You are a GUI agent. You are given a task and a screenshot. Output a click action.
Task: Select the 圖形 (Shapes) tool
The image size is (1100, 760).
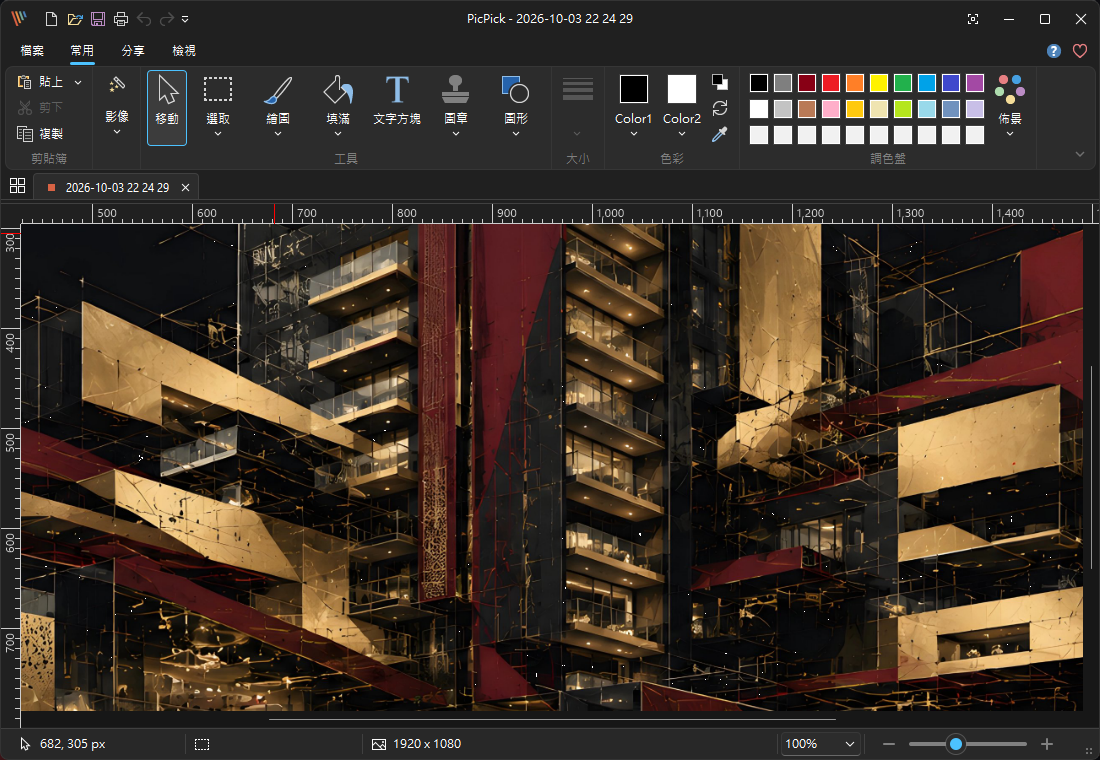[x=516, y=107]
